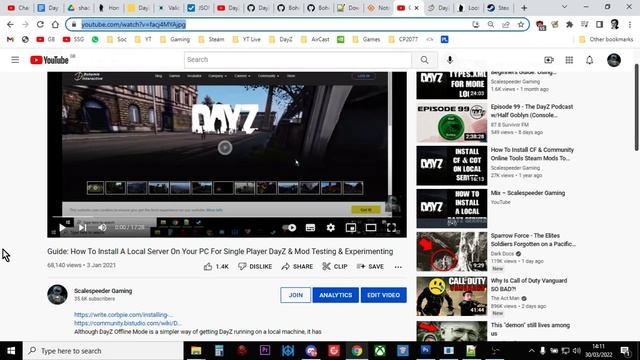Viewport: 640px width, 360px height.
Task: Click the Sparrow Force video thumbnail
Action: click(451, 251)
